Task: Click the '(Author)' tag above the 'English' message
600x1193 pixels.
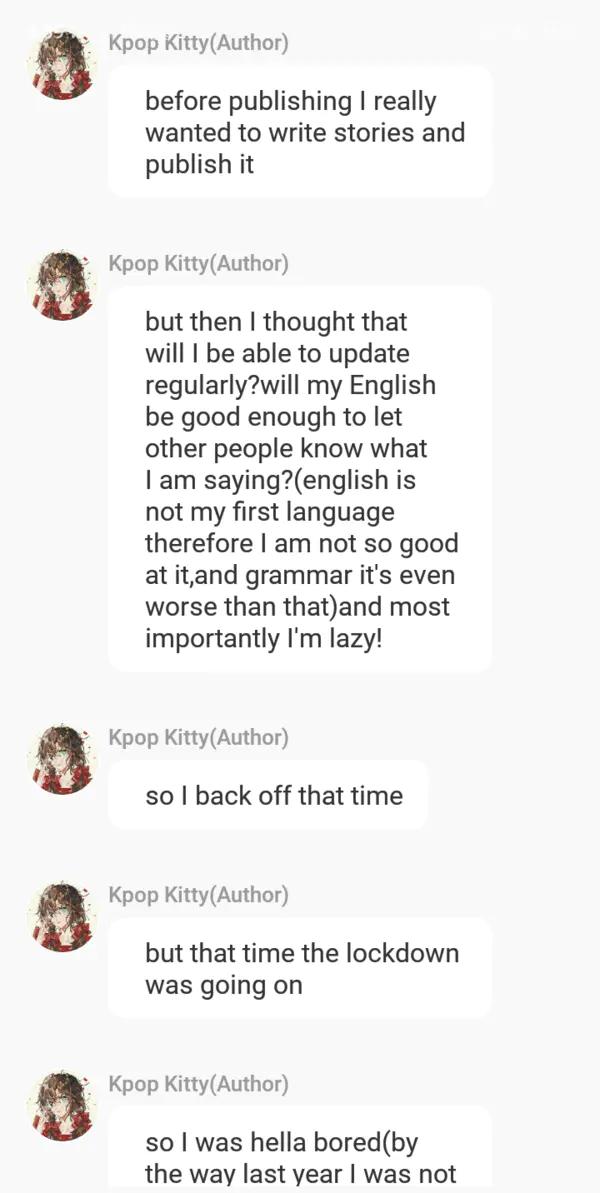Action: click(x=249, y=264)
